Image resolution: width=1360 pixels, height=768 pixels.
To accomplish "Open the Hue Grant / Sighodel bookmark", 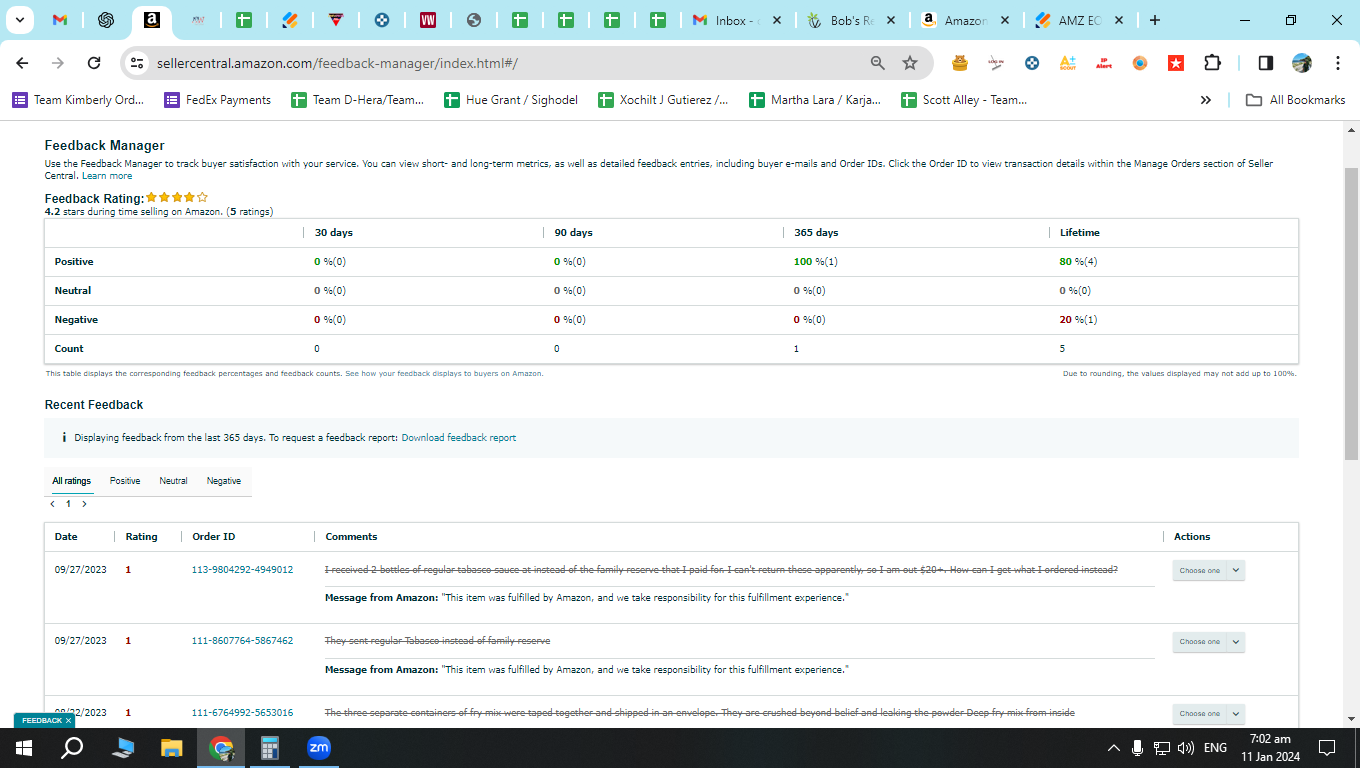I will point(511,100).
